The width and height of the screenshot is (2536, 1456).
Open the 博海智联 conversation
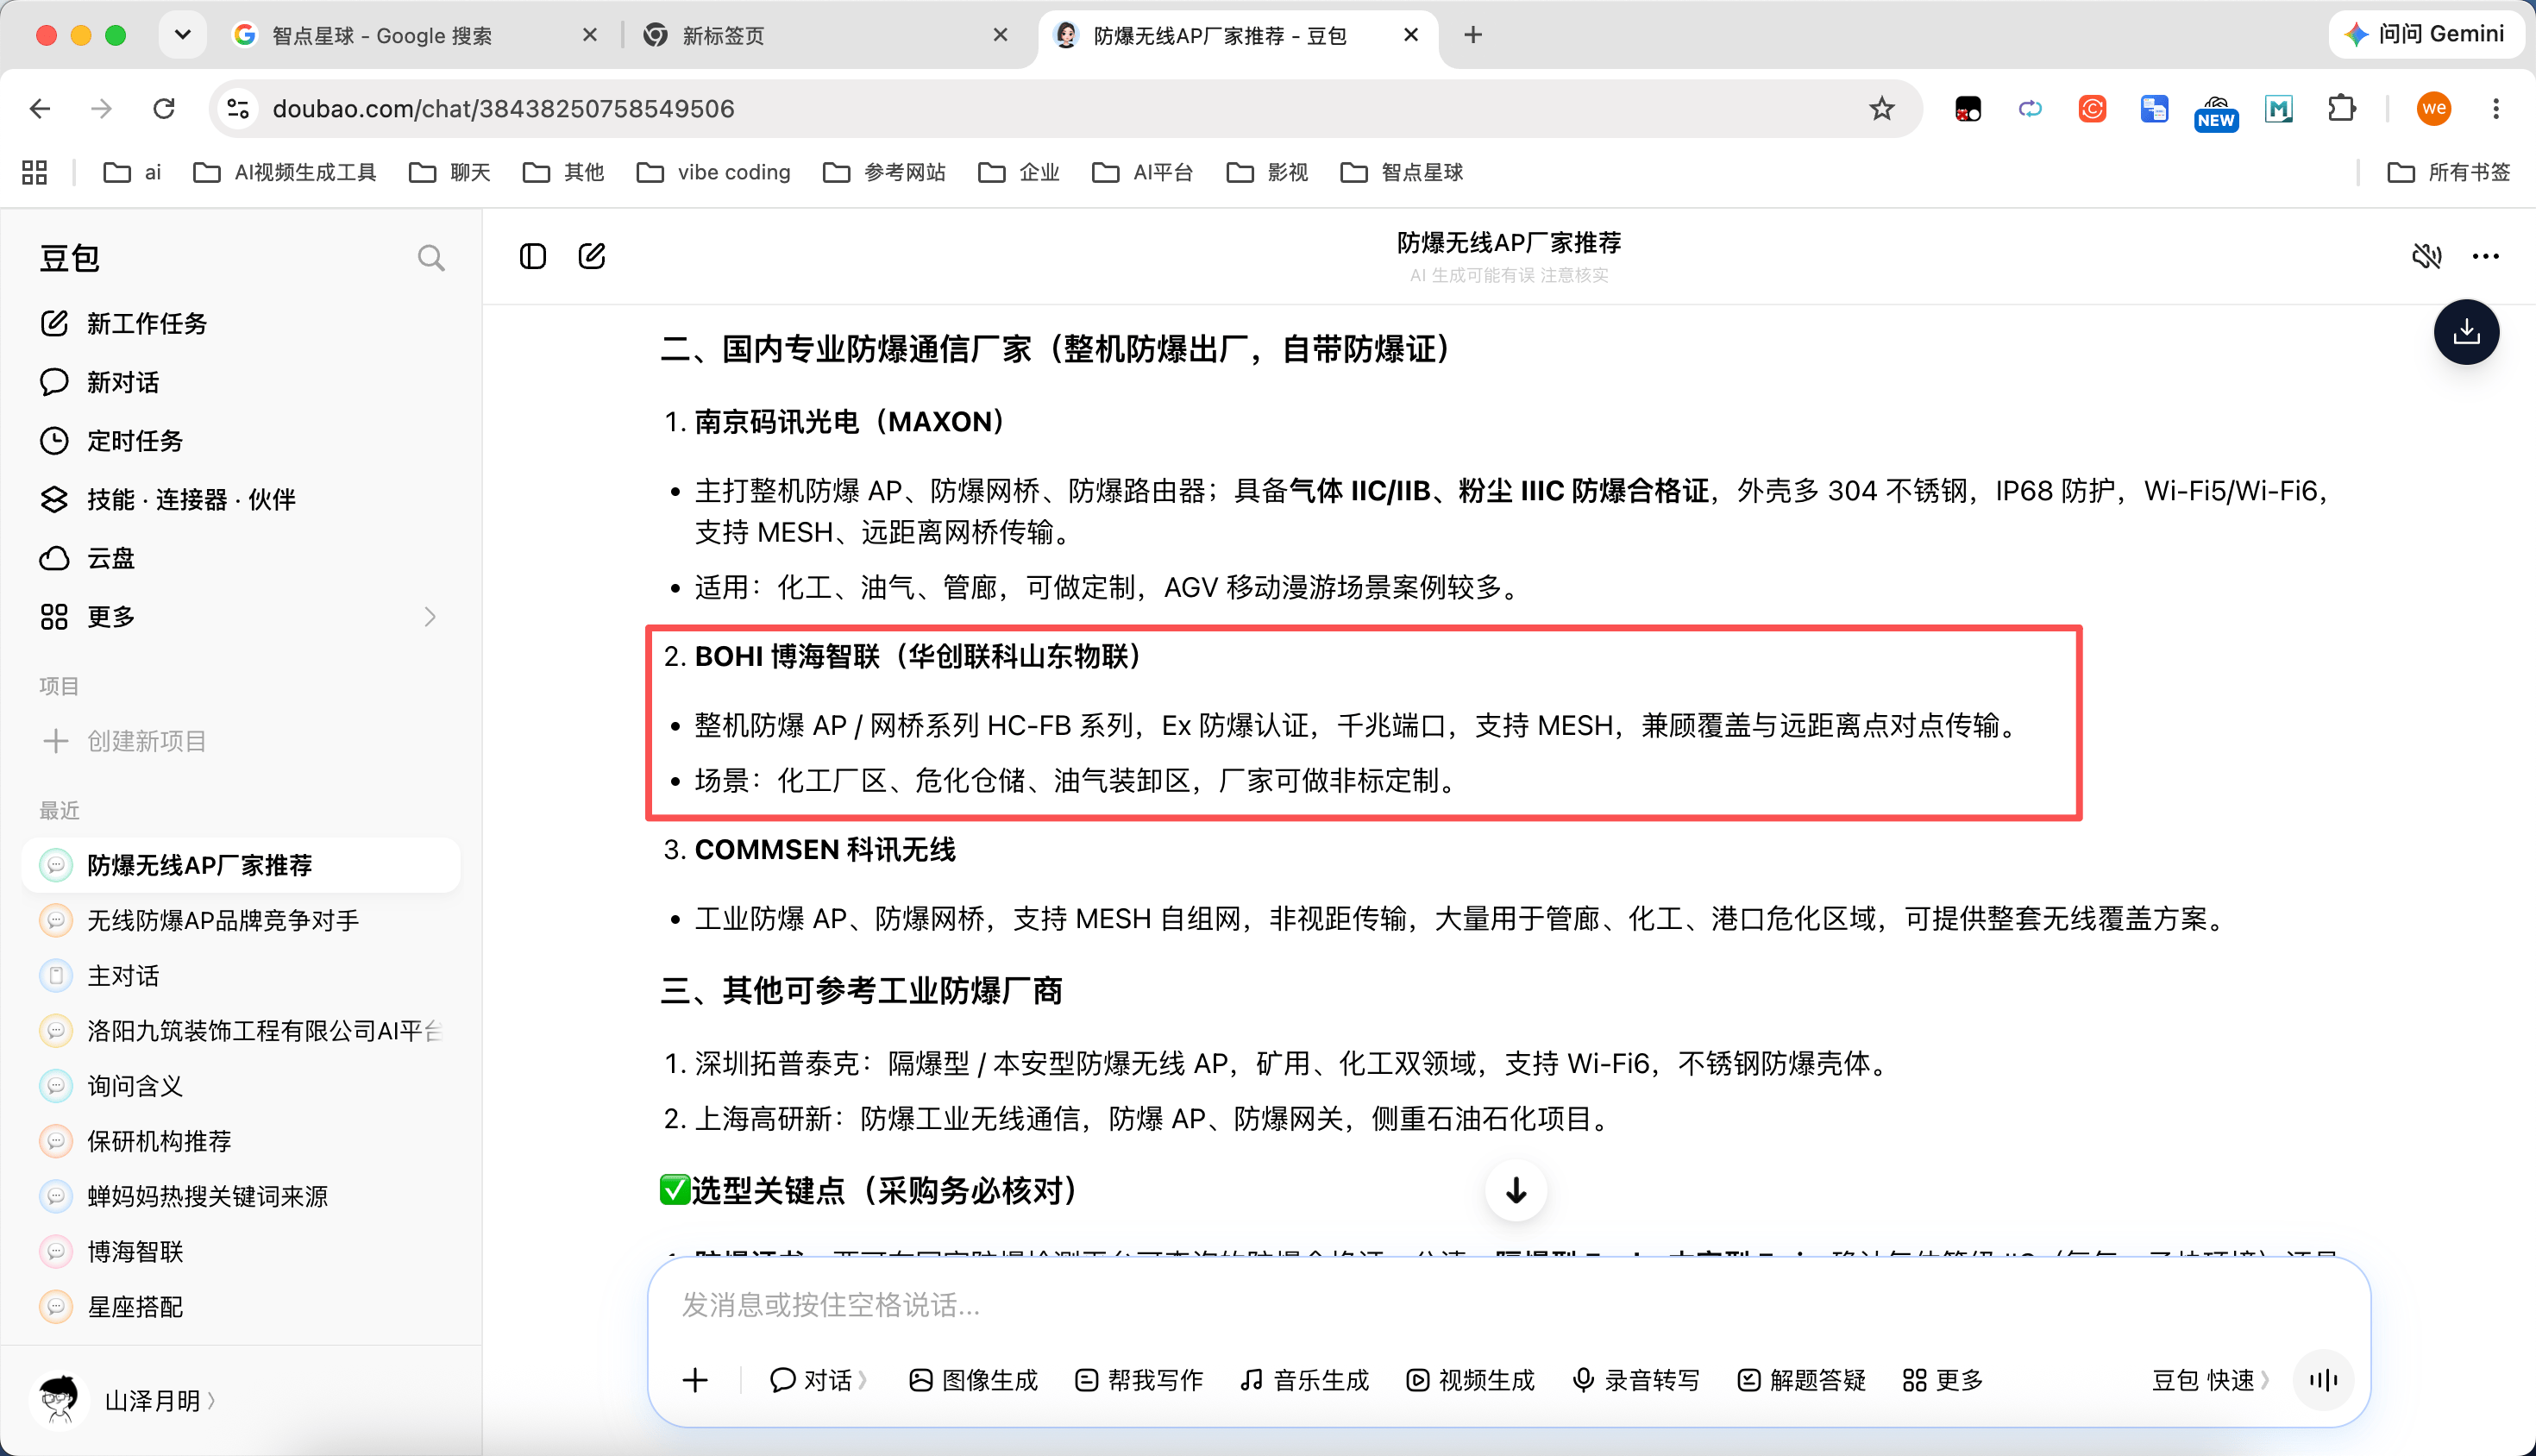tap(240, 1252)
